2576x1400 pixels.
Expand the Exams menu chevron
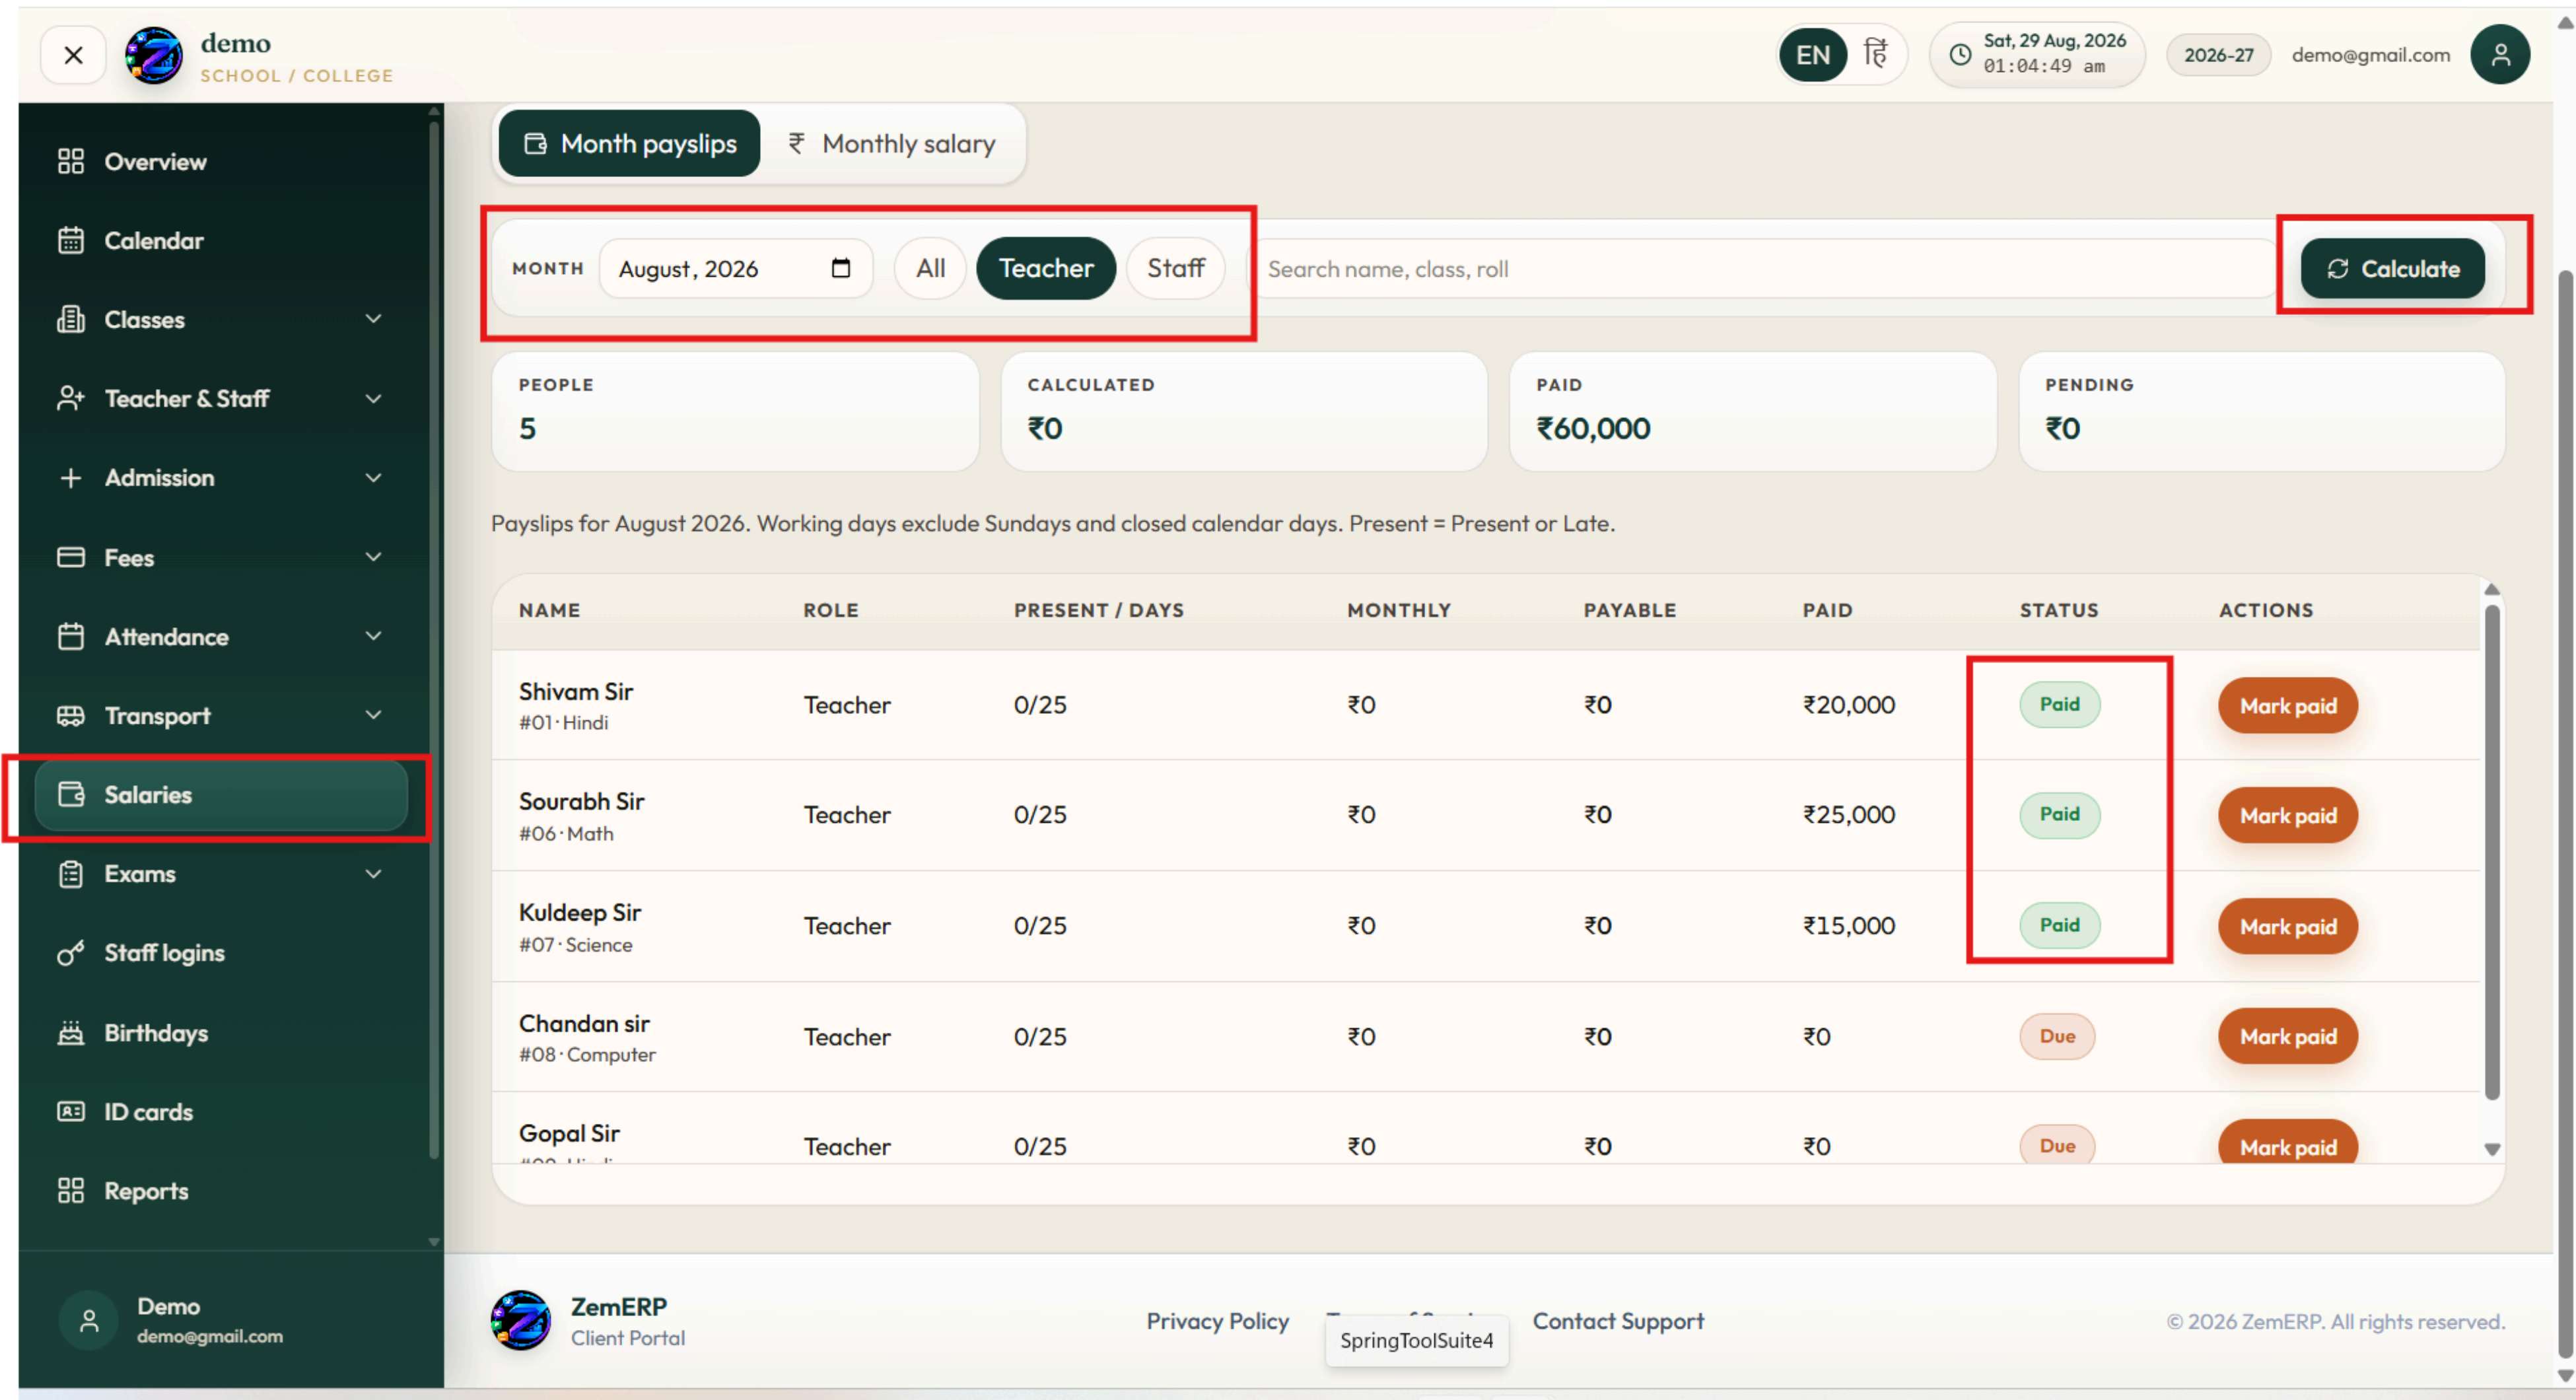point(373,873)
